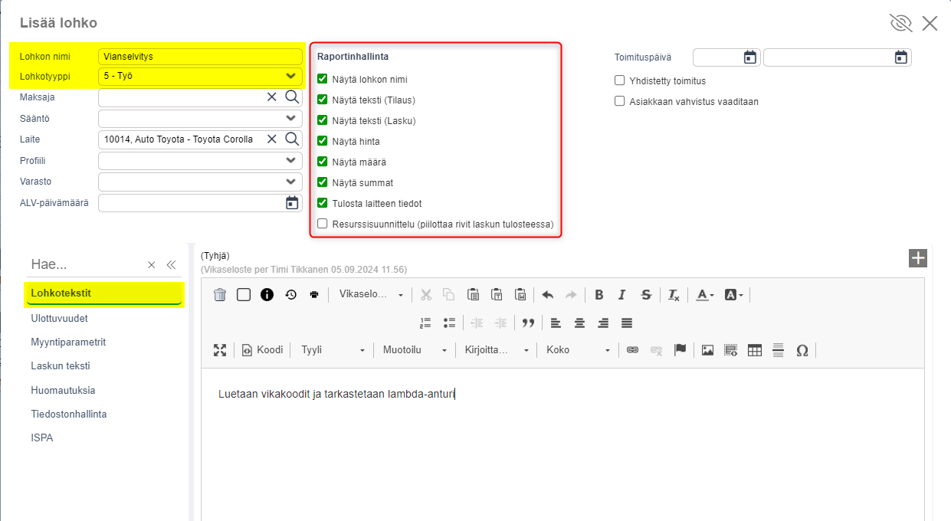Click the trash delete icon in editor toolbar

[220, 295]
